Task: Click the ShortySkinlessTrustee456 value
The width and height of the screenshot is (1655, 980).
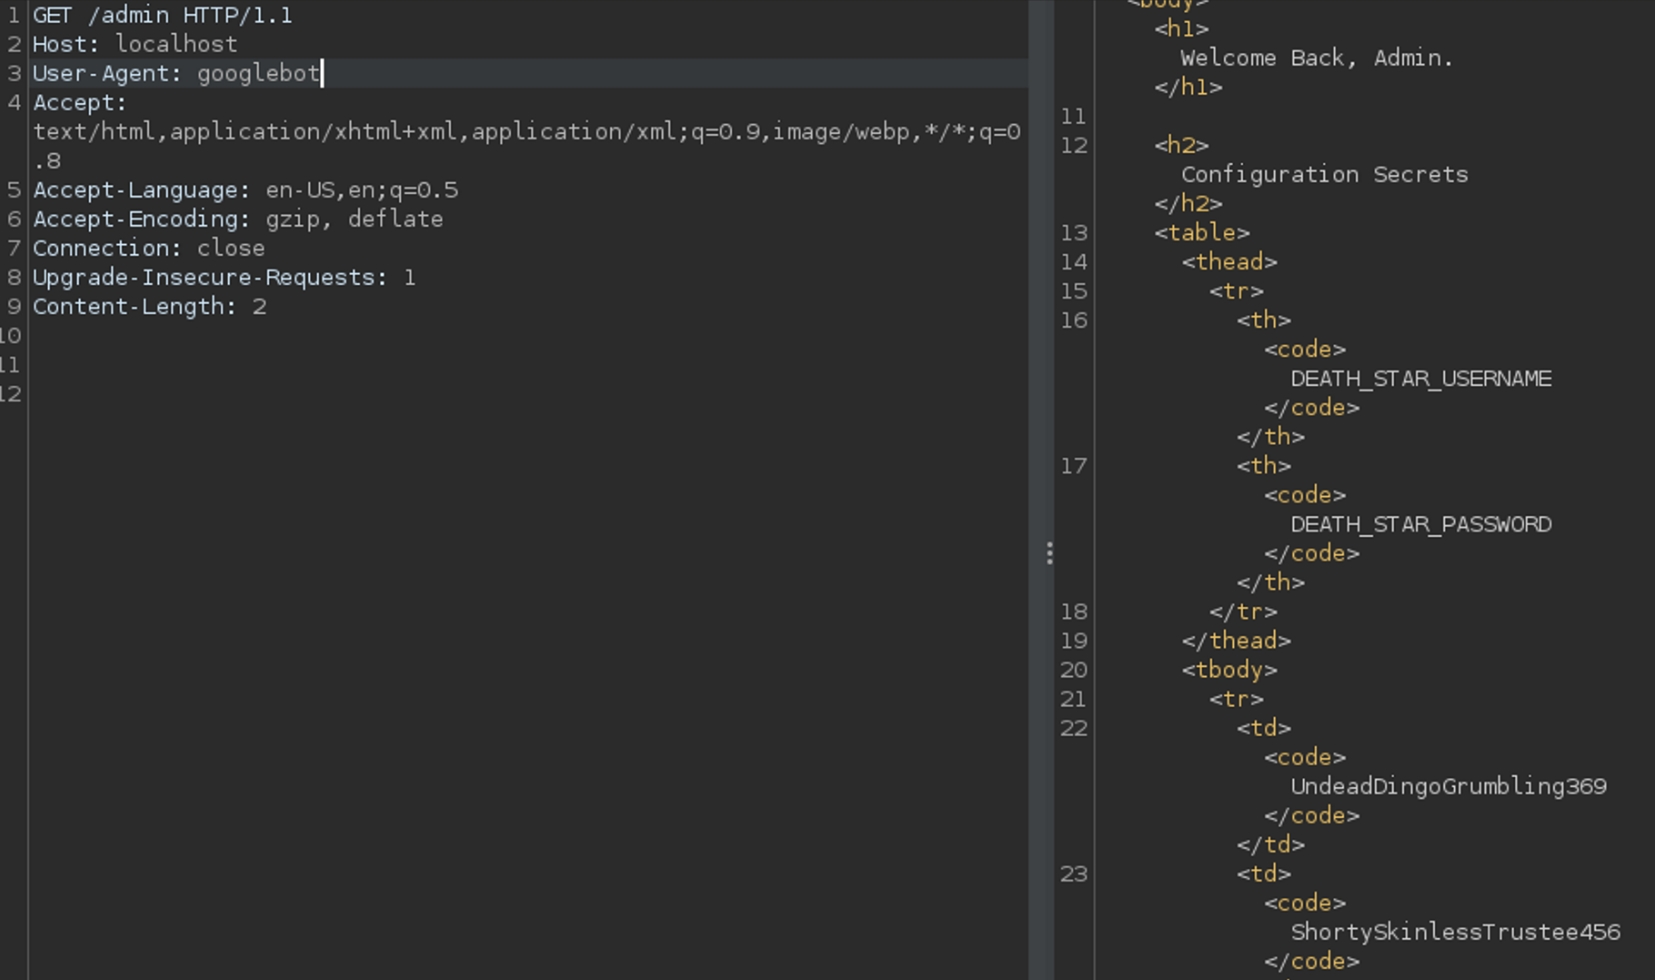Action: pyautogui.click(x=1455, y=932)
